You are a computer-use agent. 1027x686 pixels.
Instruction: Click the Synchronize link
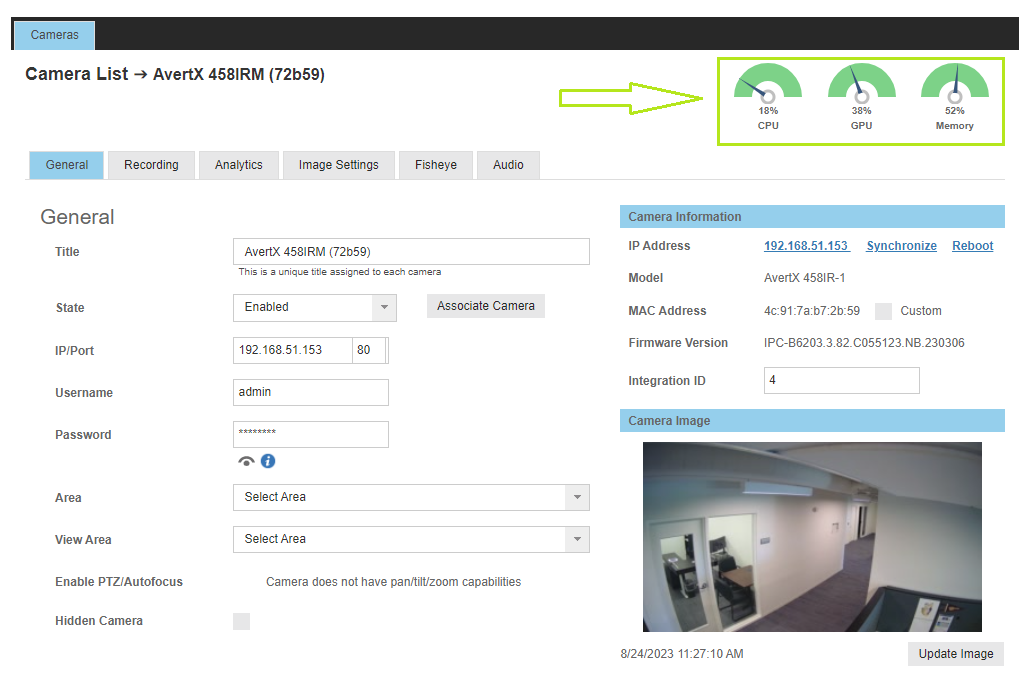click(x=901, y=246)
